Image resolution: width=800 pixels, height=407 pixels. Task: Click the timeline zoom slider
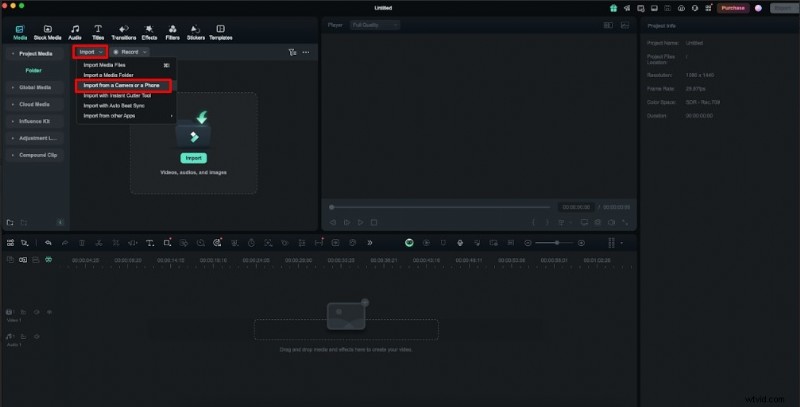click(x=555, y=243)
